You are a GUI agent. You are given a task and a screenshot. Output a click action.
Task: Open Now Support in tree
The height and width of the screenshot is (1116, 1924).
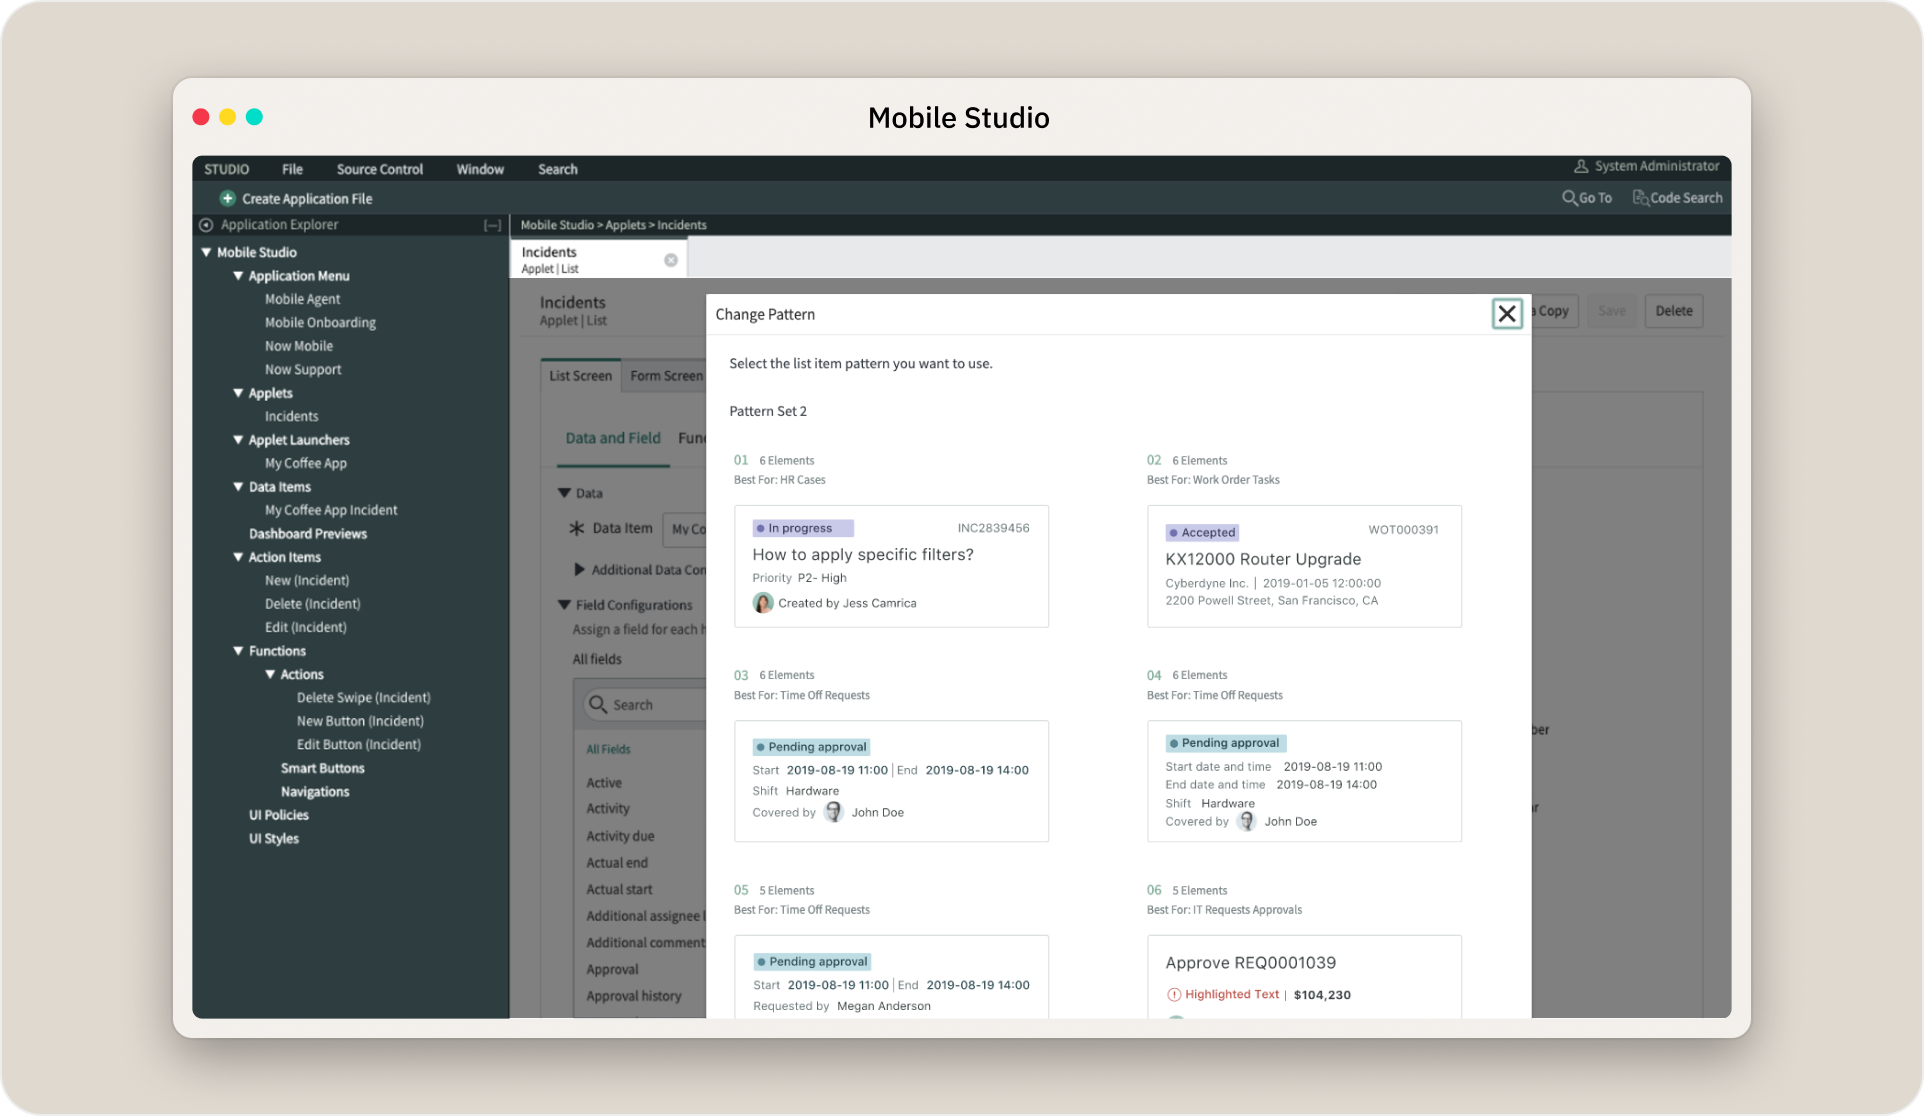[x=303, y=370]
